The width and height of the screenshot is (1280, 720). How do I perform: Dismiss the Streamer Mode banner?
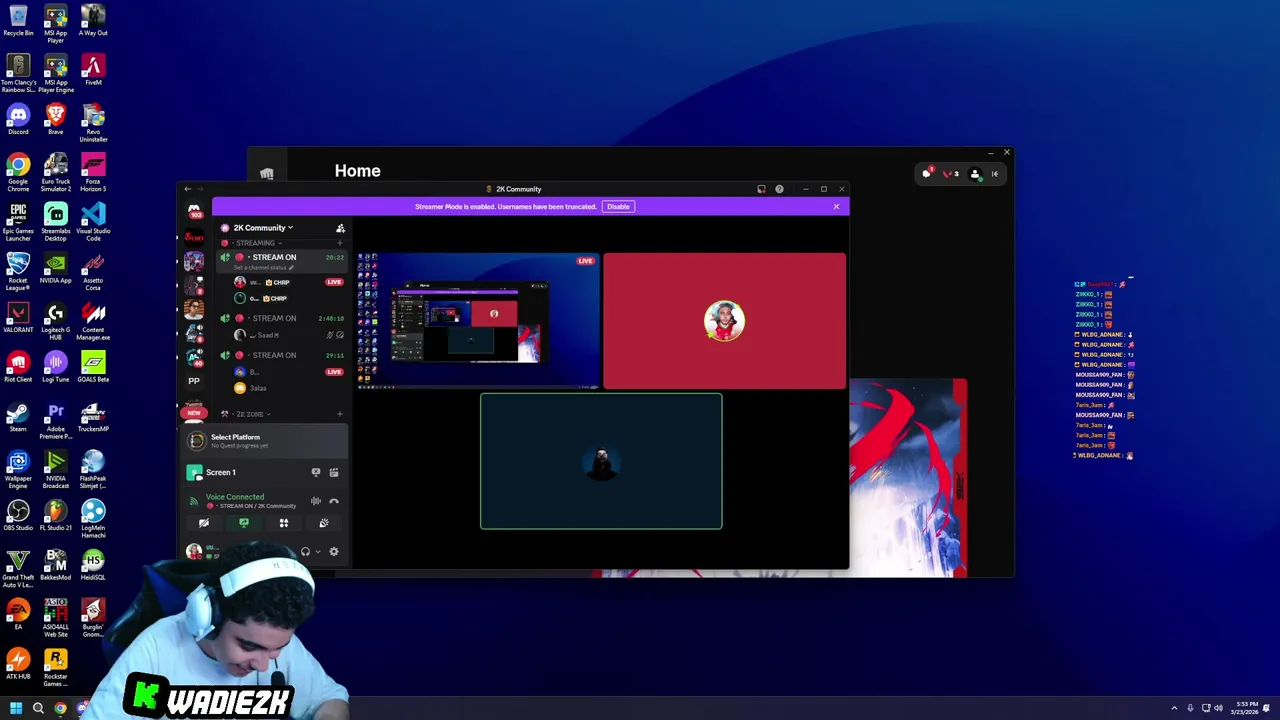(x=836, y=207)
